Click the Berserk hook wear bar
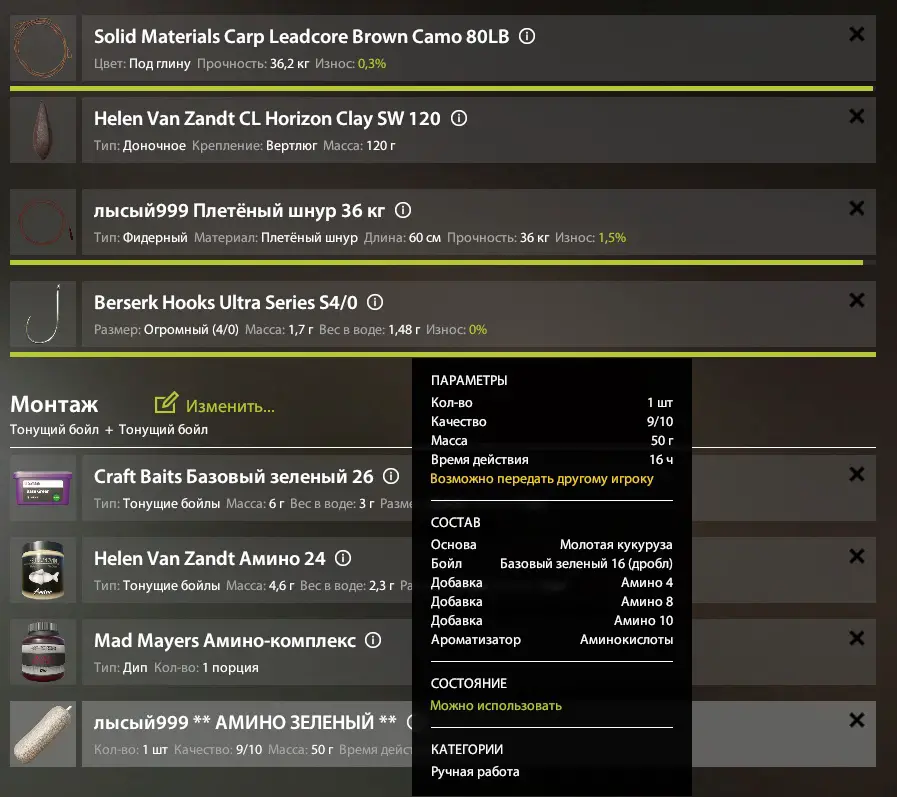This screenshot has height=797, width=897. (x=443, y=355)
